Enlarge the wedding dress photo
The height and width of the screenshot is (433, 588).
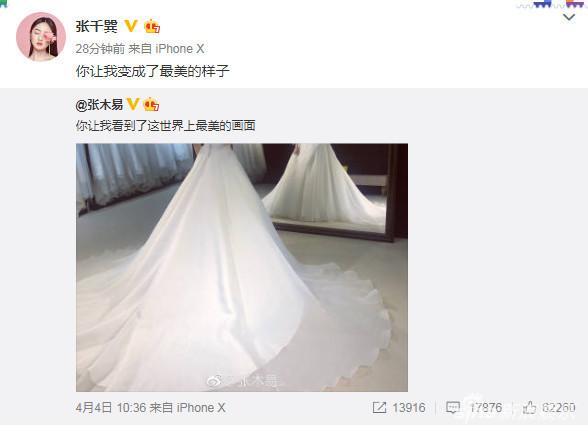pyautogui.click(x=242, y=267)
